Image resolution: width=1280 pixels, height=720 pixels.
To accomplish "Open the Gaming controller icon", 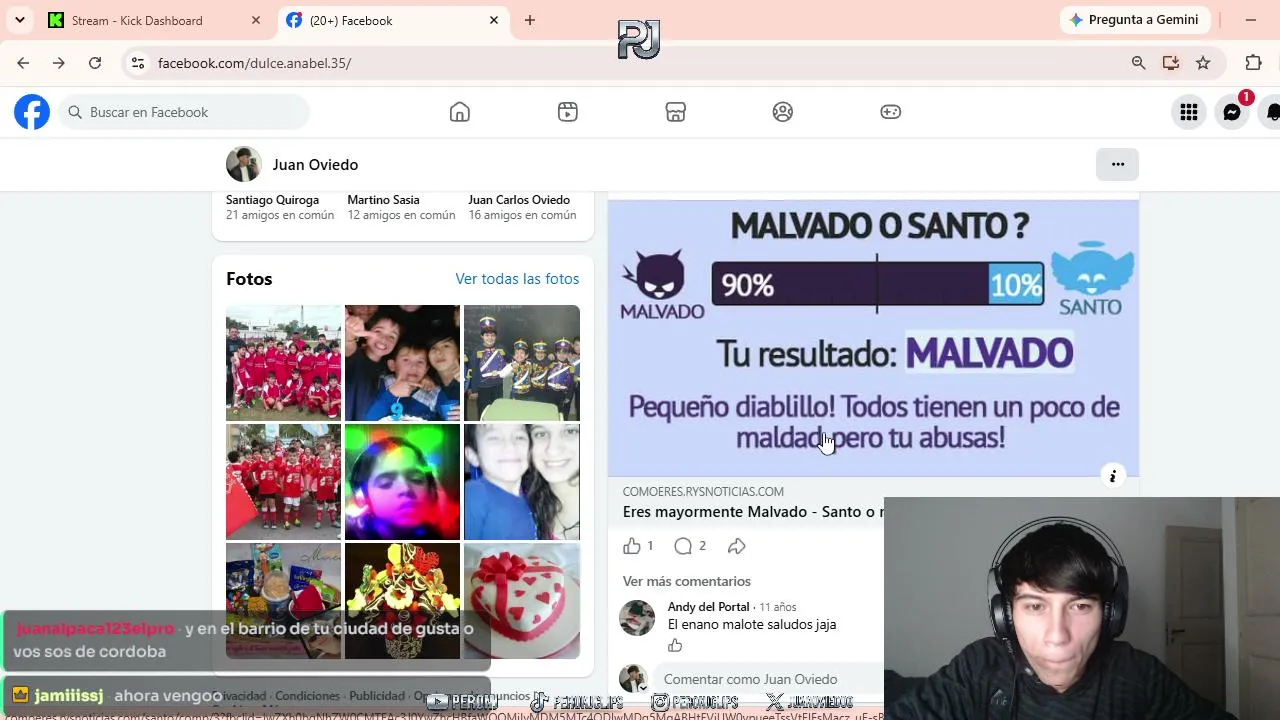I will pyautogui.click(x=891, y=112).
